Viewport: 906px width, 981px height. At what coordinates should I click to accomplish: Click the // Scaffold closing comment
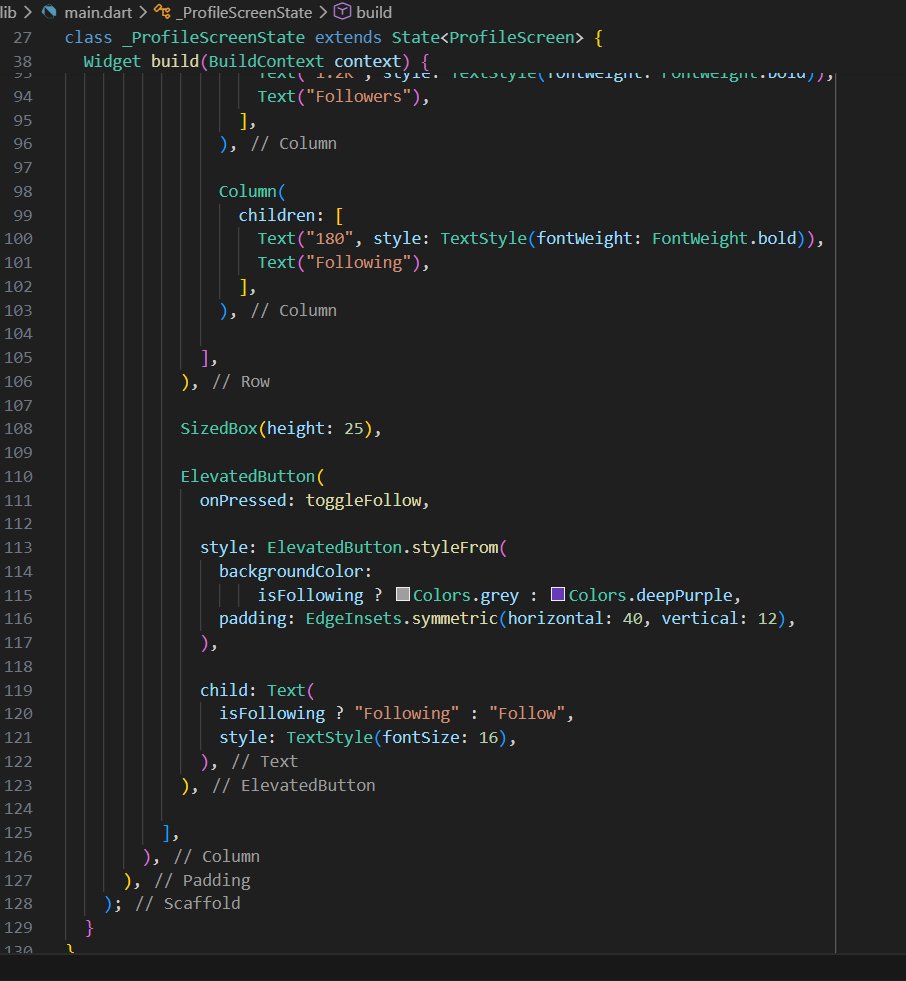(187, 903)
